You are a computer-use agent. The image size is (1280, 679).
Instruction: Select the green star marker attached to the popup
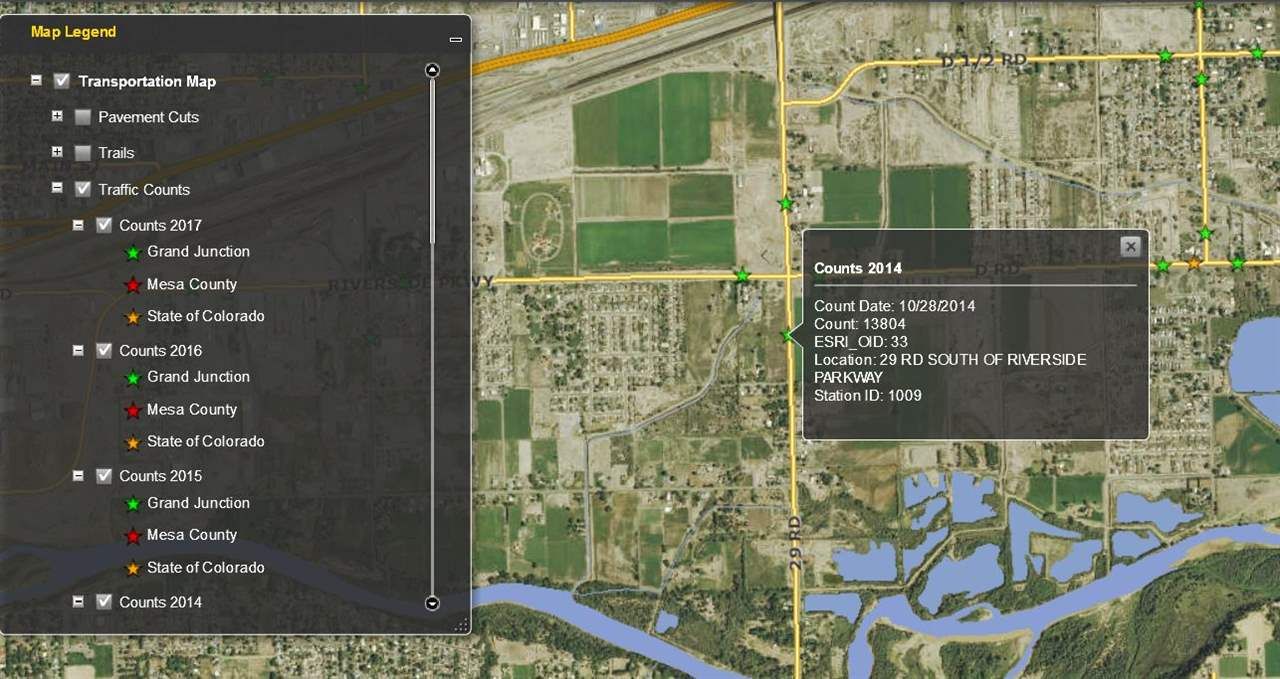tap(788, 335)
